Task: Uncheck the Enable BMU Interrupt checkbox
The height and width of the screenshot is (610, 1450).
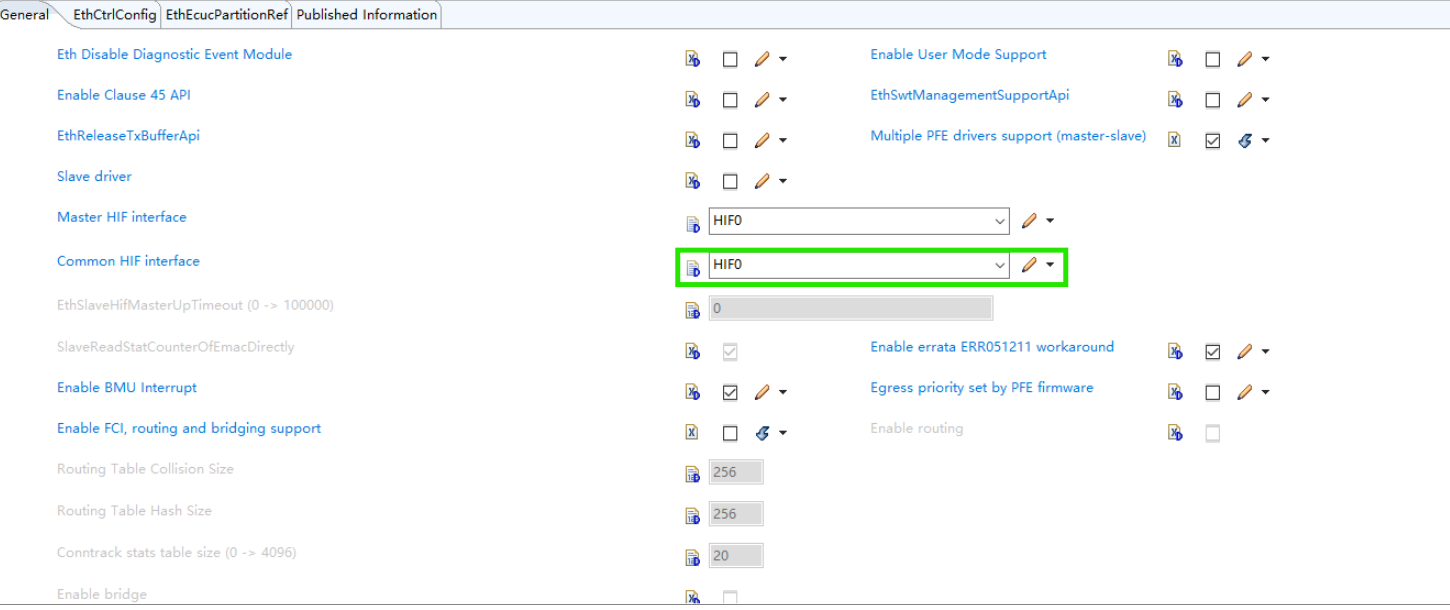Action: point(730,392)
